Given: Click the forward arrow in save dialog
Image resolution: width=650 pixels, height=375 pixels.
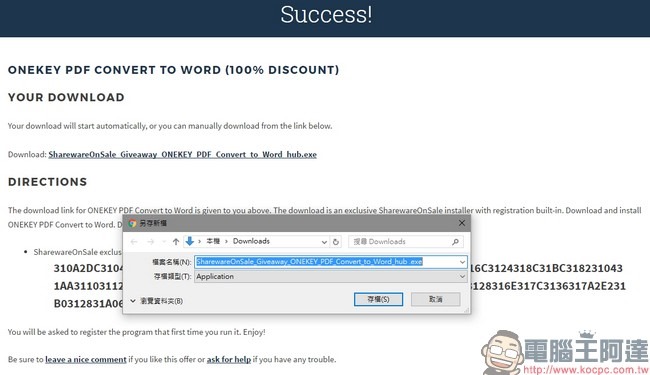Looking at the screenshot, I should pos(150,242).
